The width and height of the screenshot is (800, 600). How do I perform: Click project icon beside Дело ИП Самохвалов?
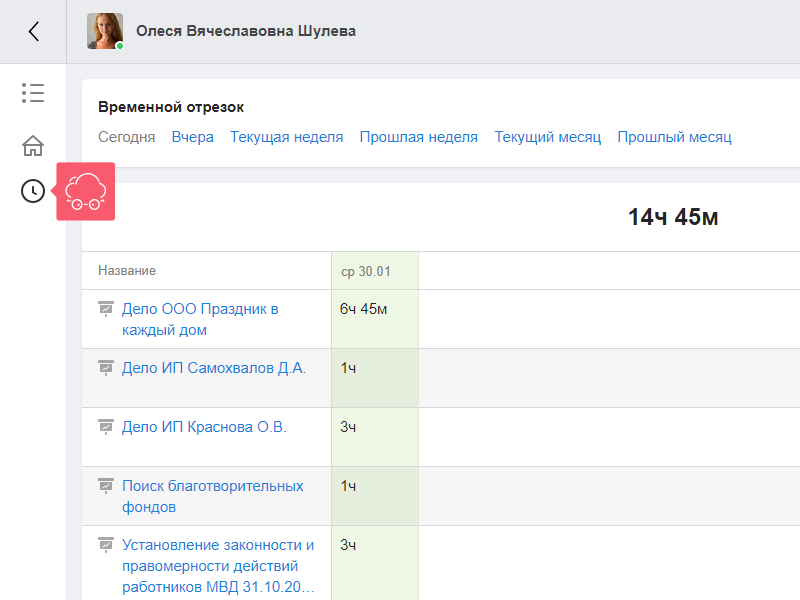[106, 367]
